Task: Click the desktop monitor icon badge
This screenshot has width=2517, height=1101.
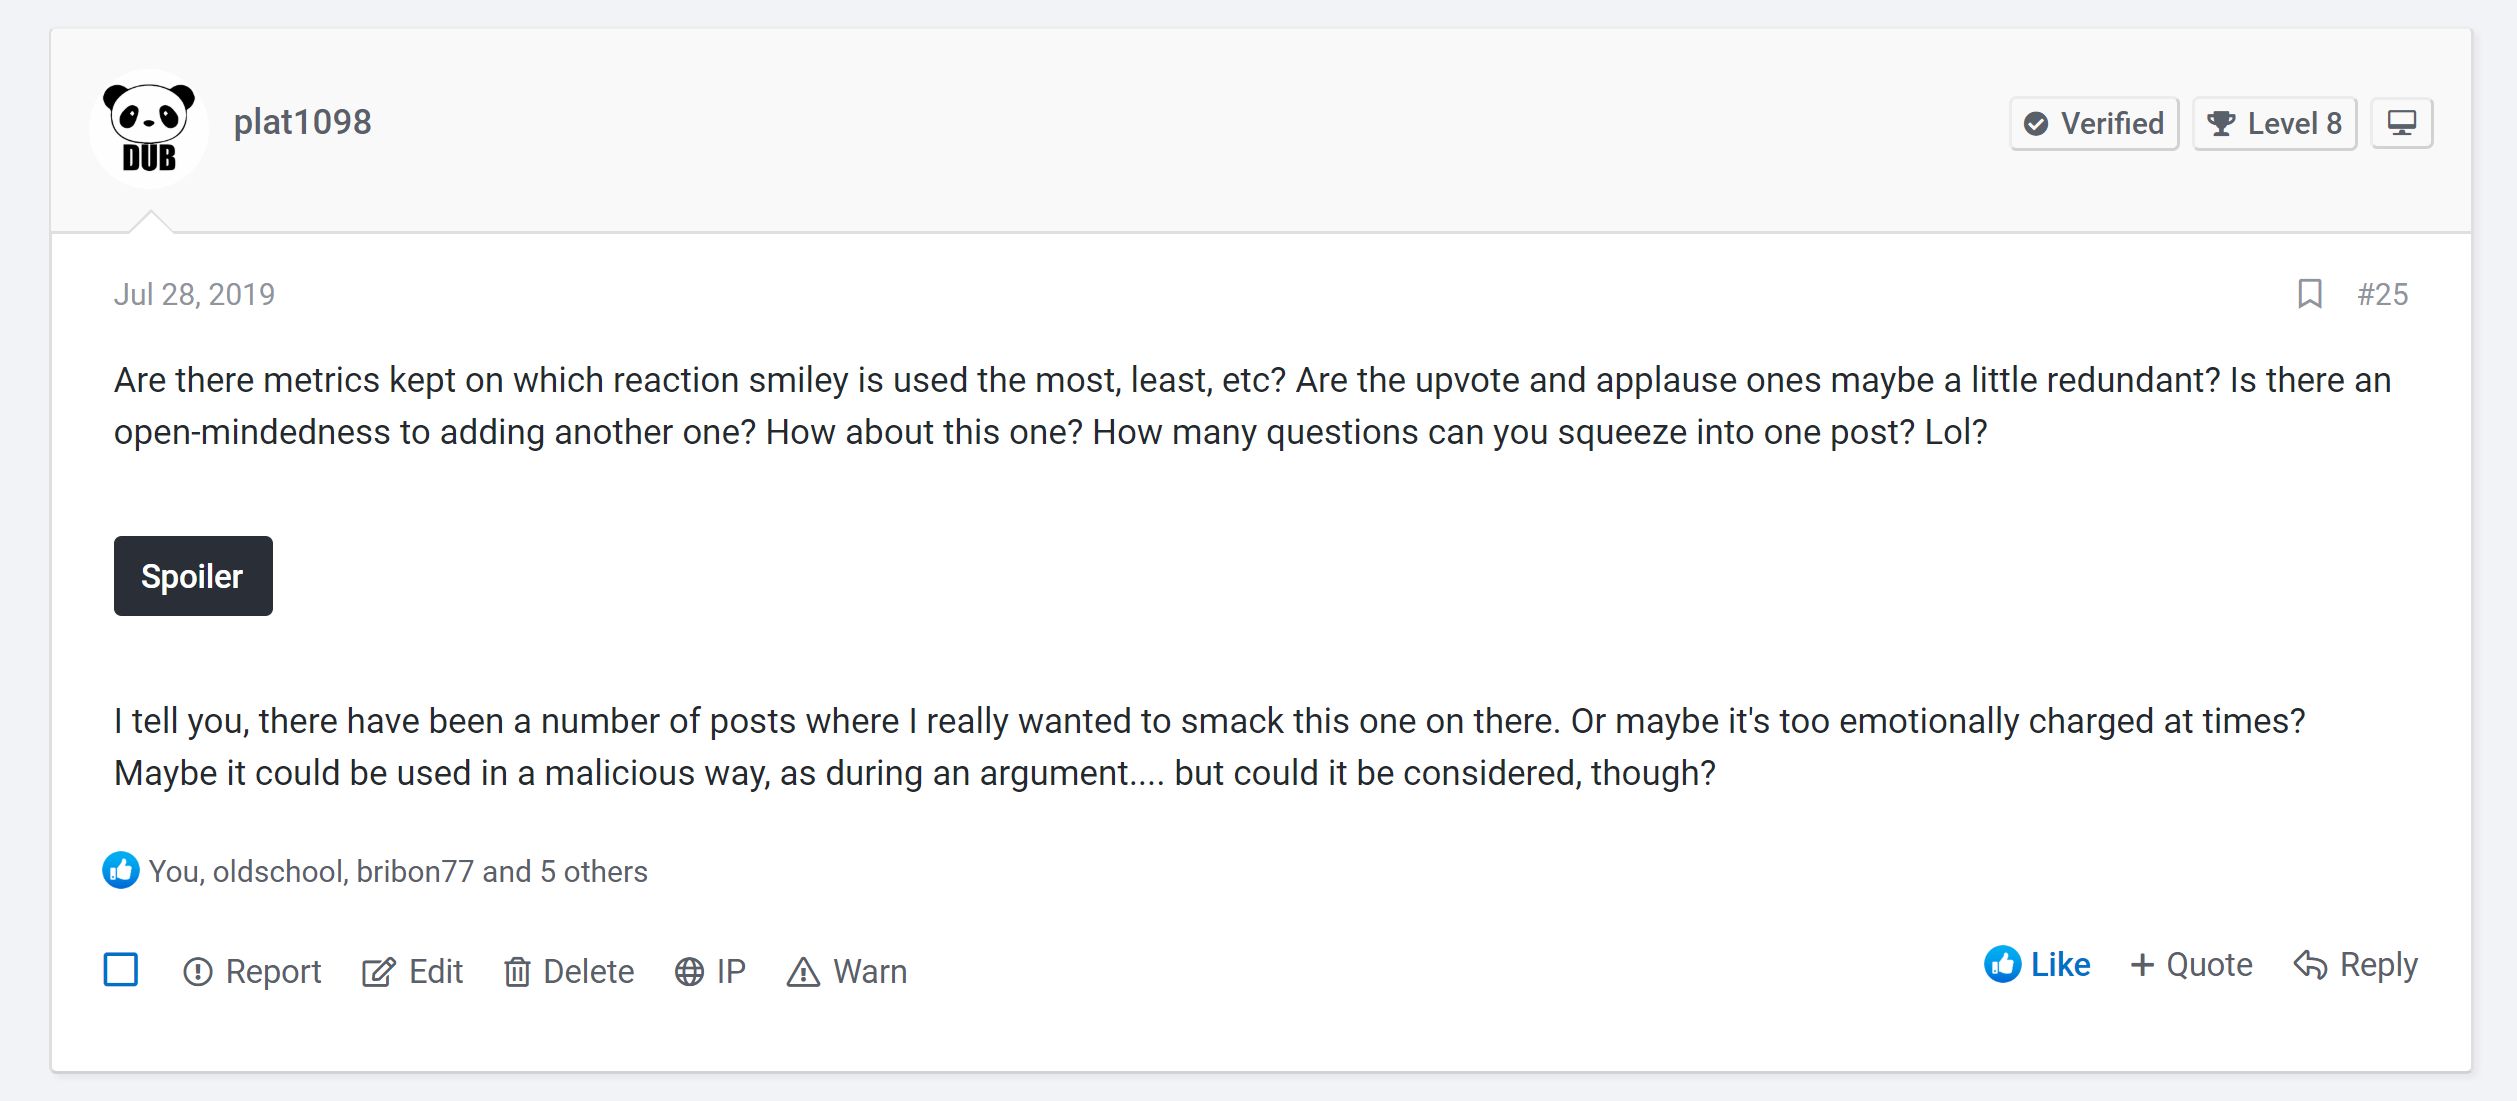Action: [x=2402, y=123]
